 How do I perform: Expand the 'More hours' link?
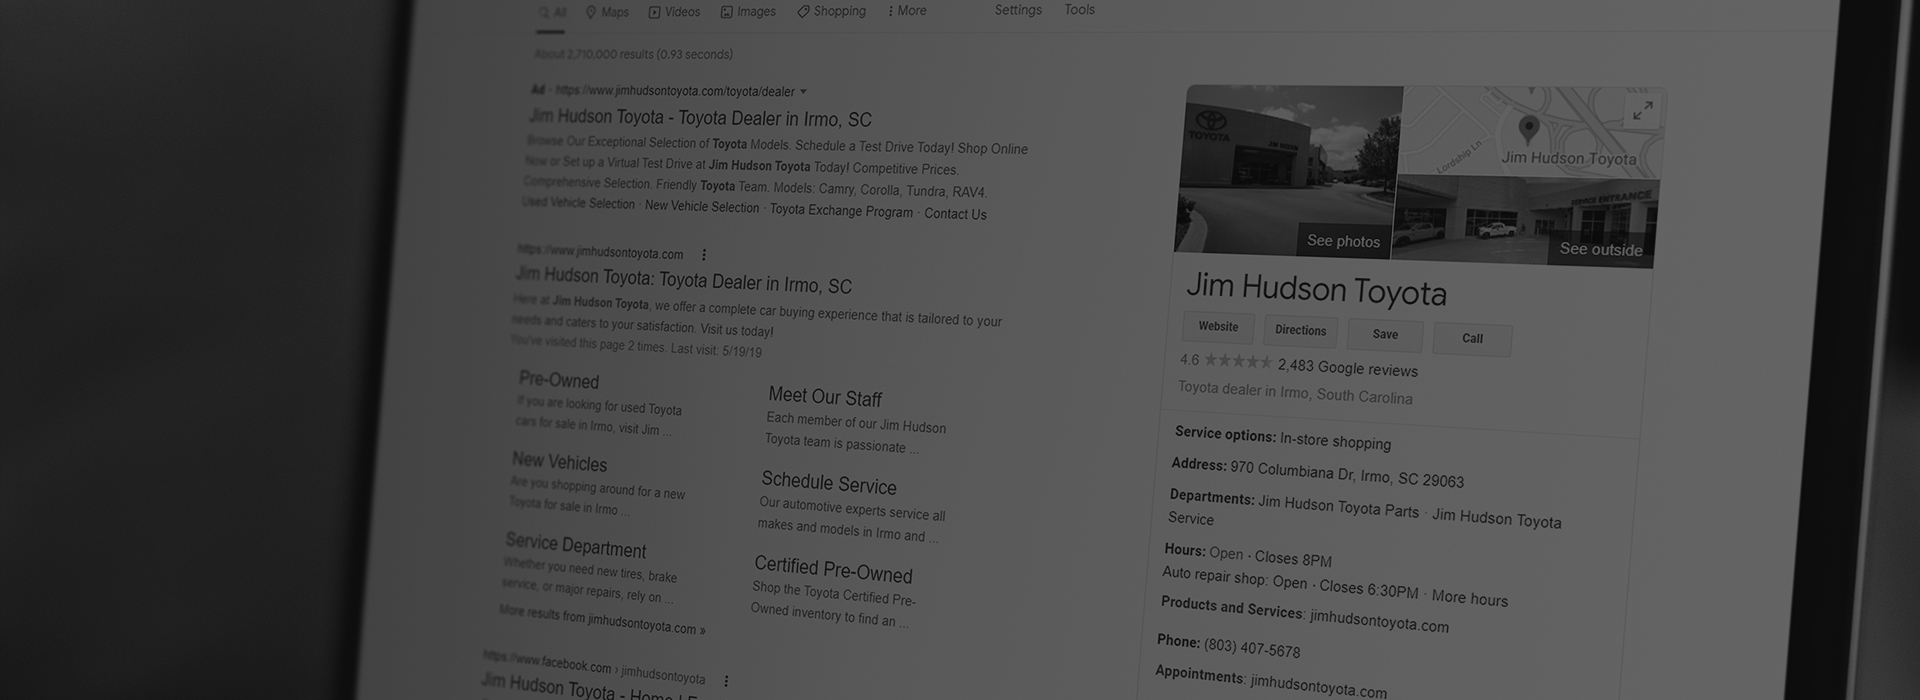click(1469, 598)
